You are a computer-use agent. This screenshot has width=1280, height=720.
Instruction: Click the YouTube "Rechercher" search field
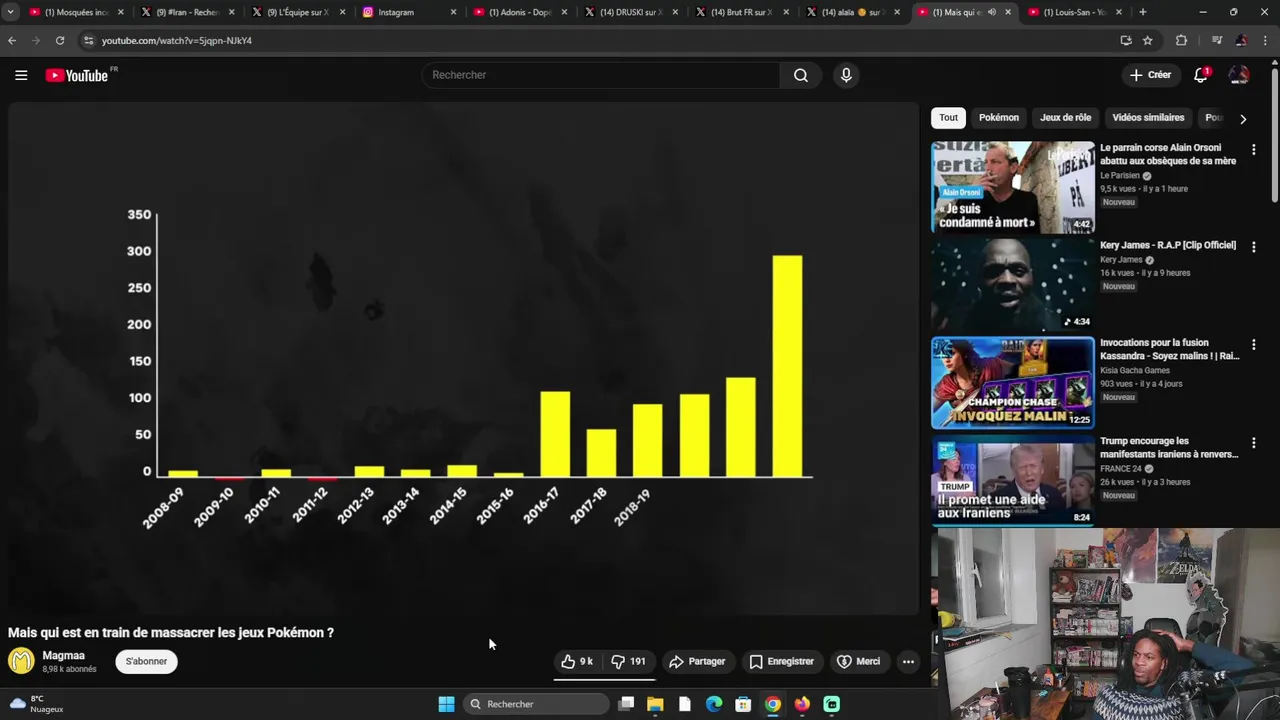pos(600,75)
